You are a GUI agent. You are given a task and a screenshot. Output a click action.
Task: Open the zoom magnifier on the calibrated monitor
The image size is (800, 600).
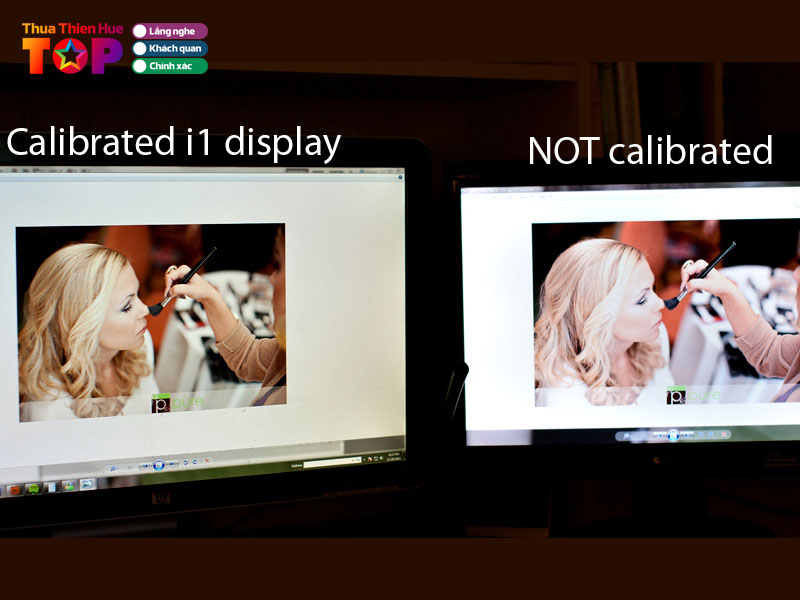point(114,468)
